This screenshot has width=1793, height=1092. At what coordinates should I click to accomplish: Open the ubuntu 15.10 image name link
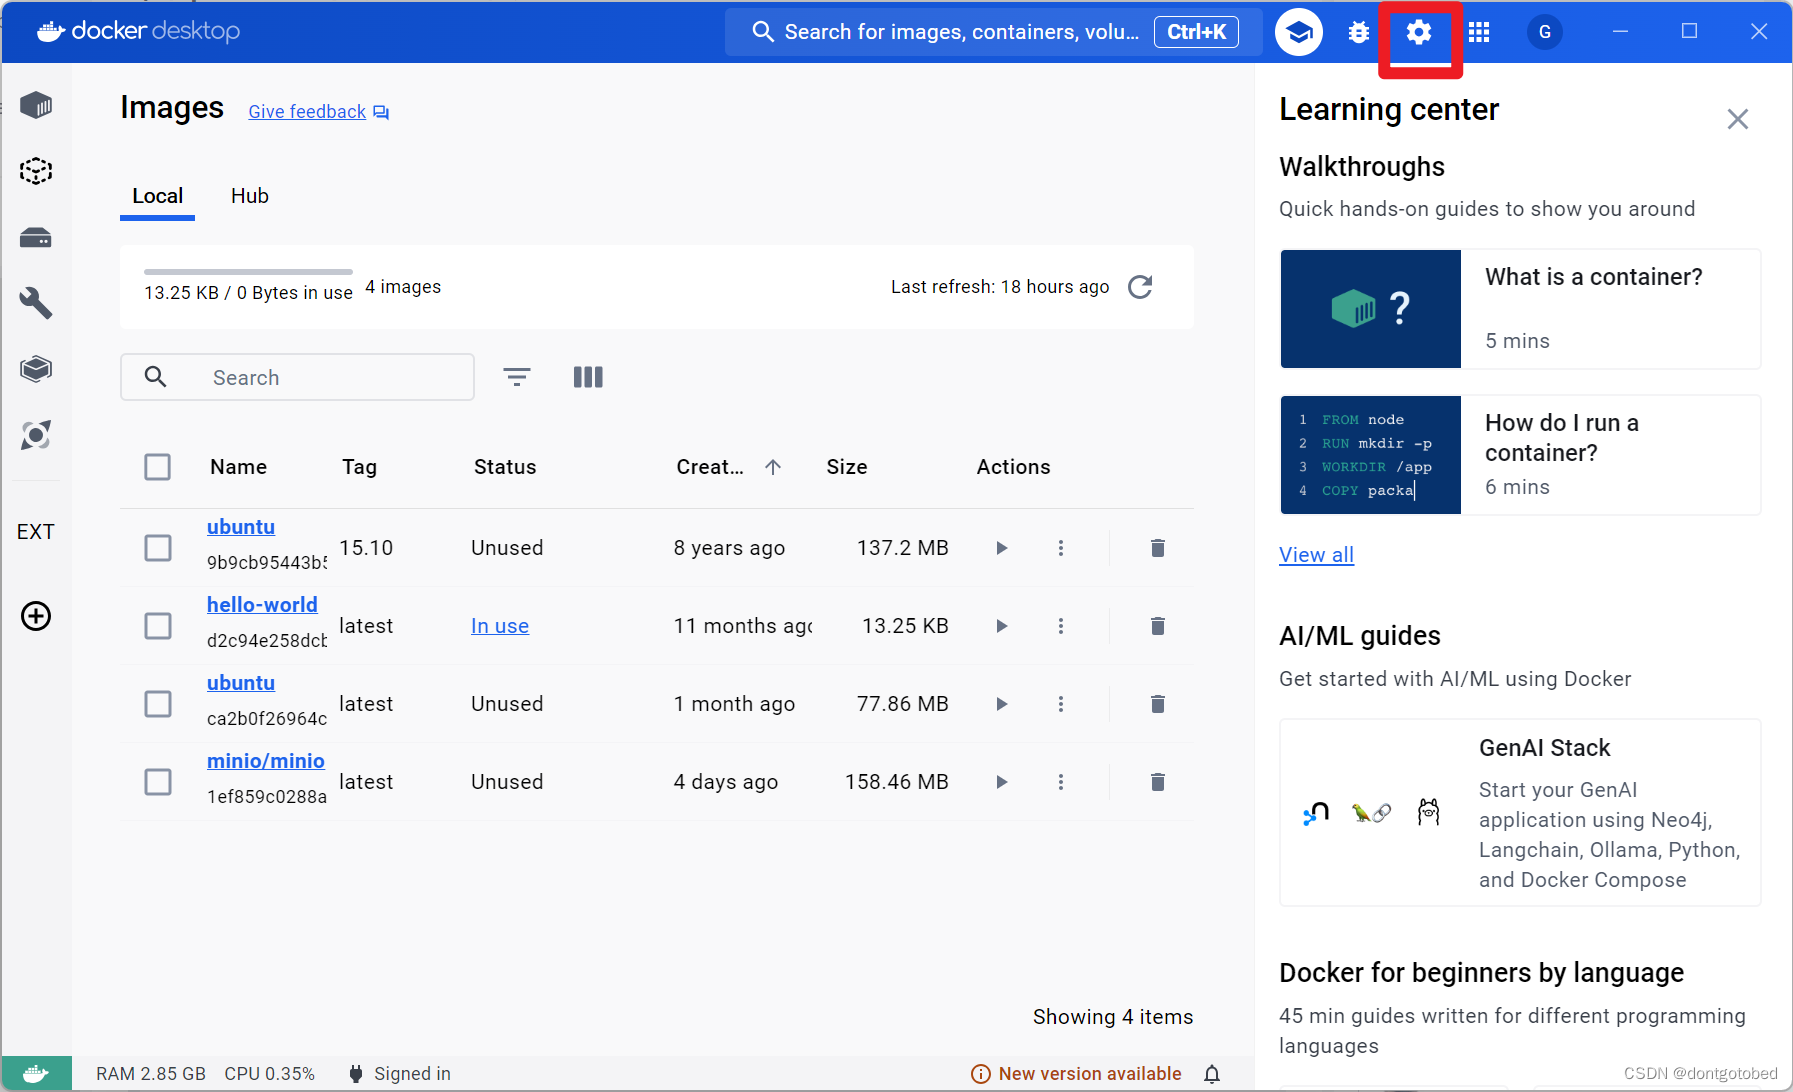(241, 527)
